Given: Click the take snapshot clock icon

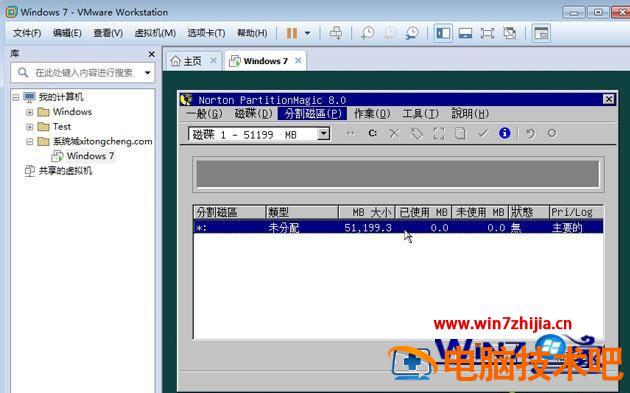Looking at the screenshot, I should coord(367,33).
